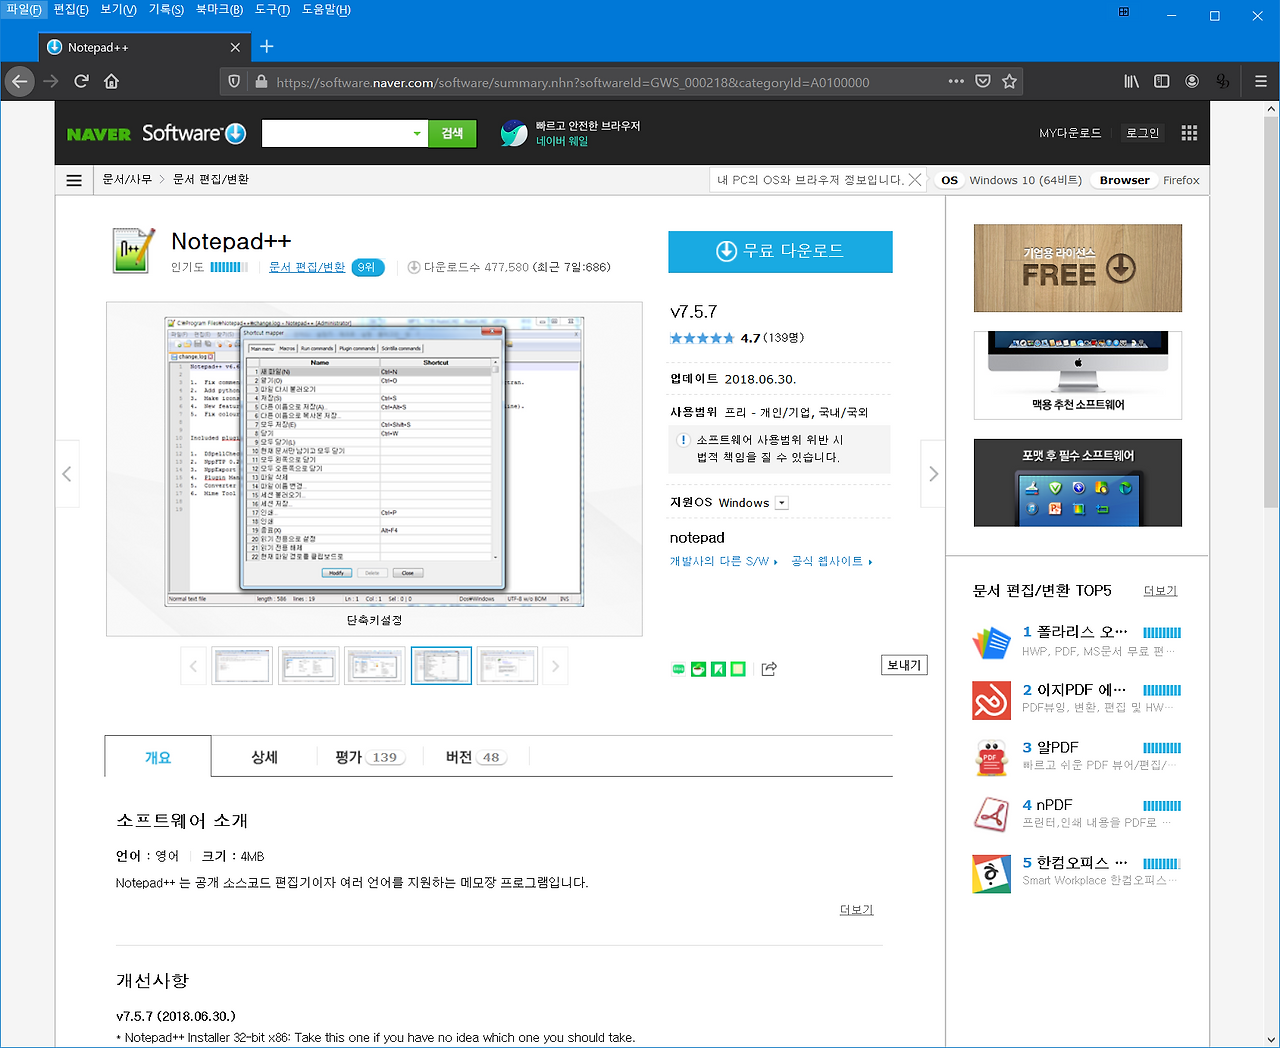Open the Firefox account icon
Viewport: 1280px width, 1048px height.
click(1192, 81)
